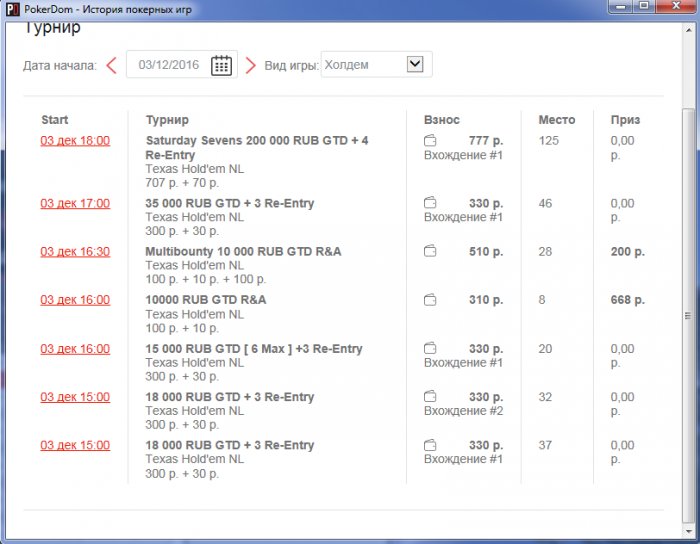The height and width of the screenshot is (544, 700).
Task: Click the vertical scrollbar thumb
Action: tap(689, 316)
